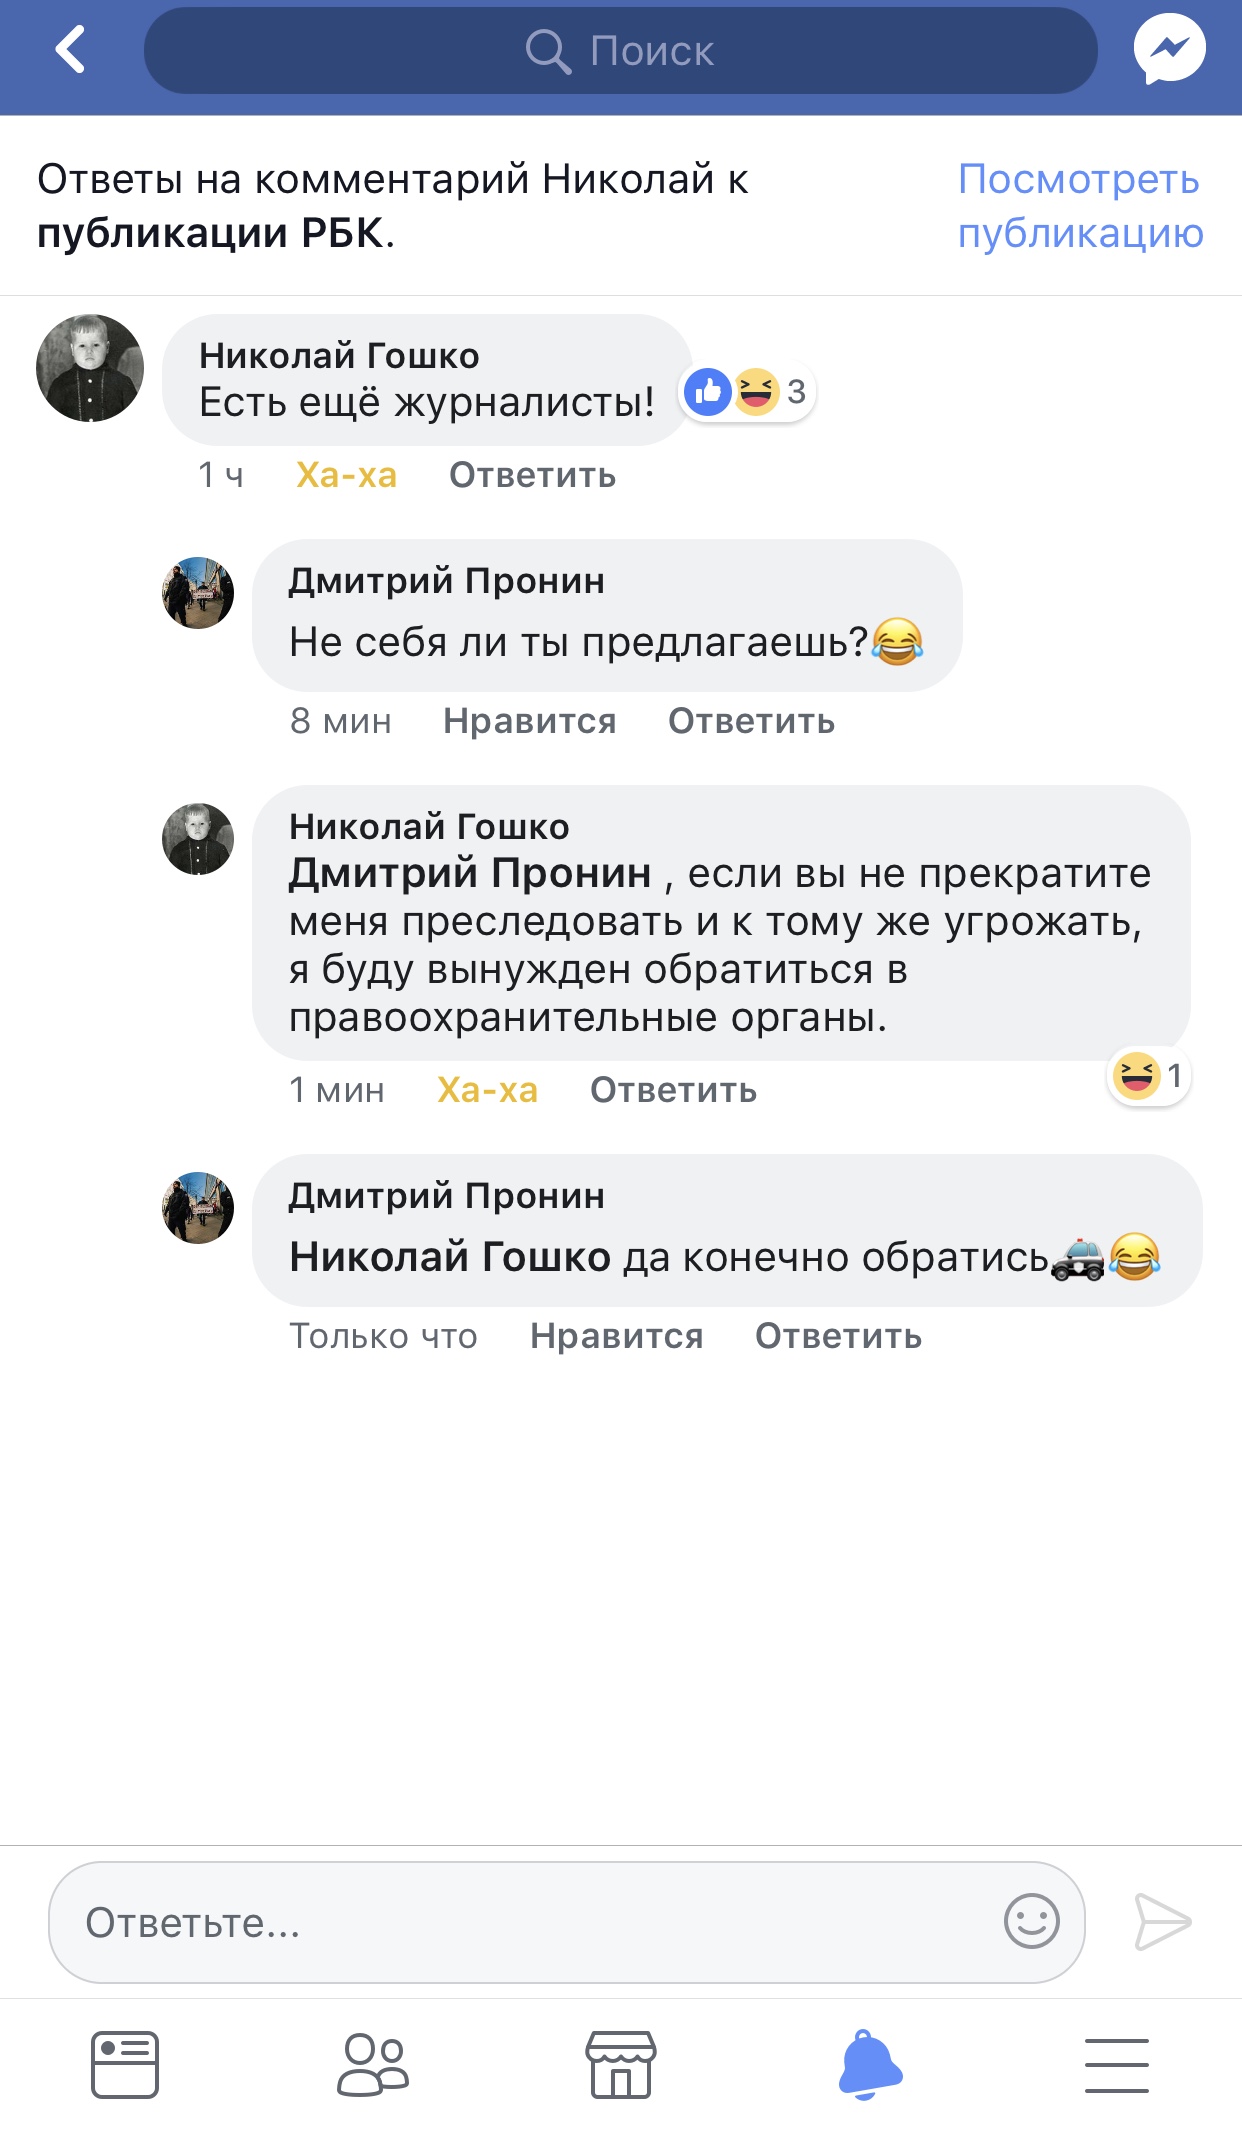Like Дмитрий Пронин's 8 мин reply

(529, 721)
